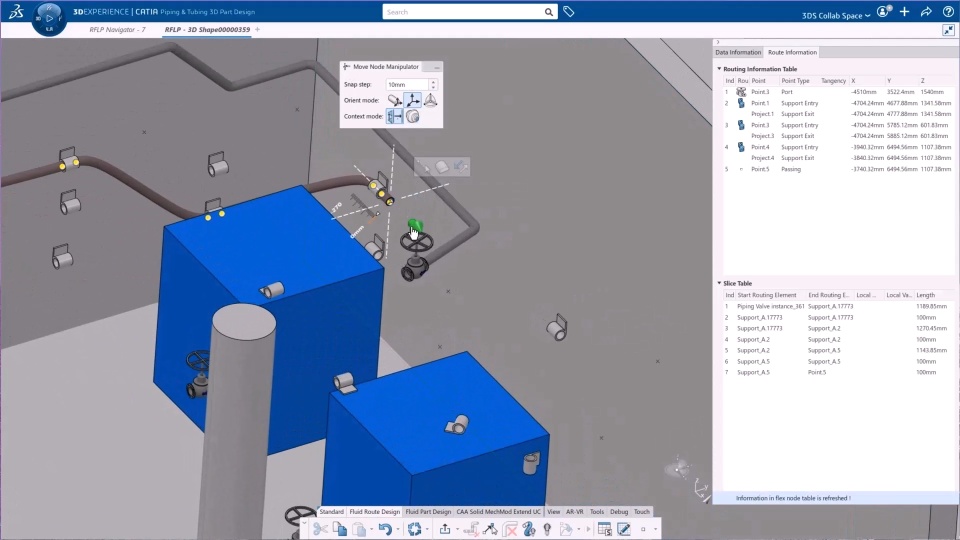The height and width of the screenshot is (540, 960).
Task: Click the search magnifier icon
Action: pos(549,12)
